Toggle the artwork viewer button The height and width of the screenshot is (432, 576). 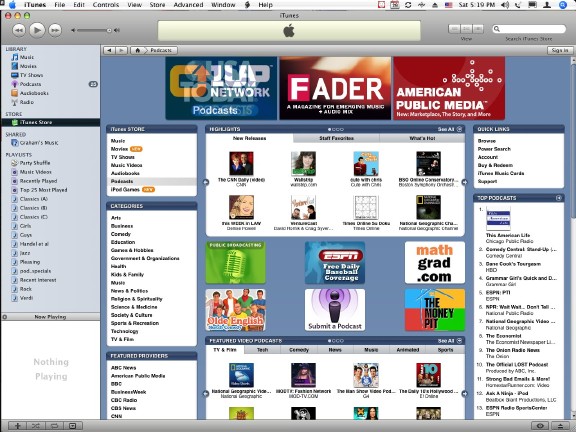73,426
